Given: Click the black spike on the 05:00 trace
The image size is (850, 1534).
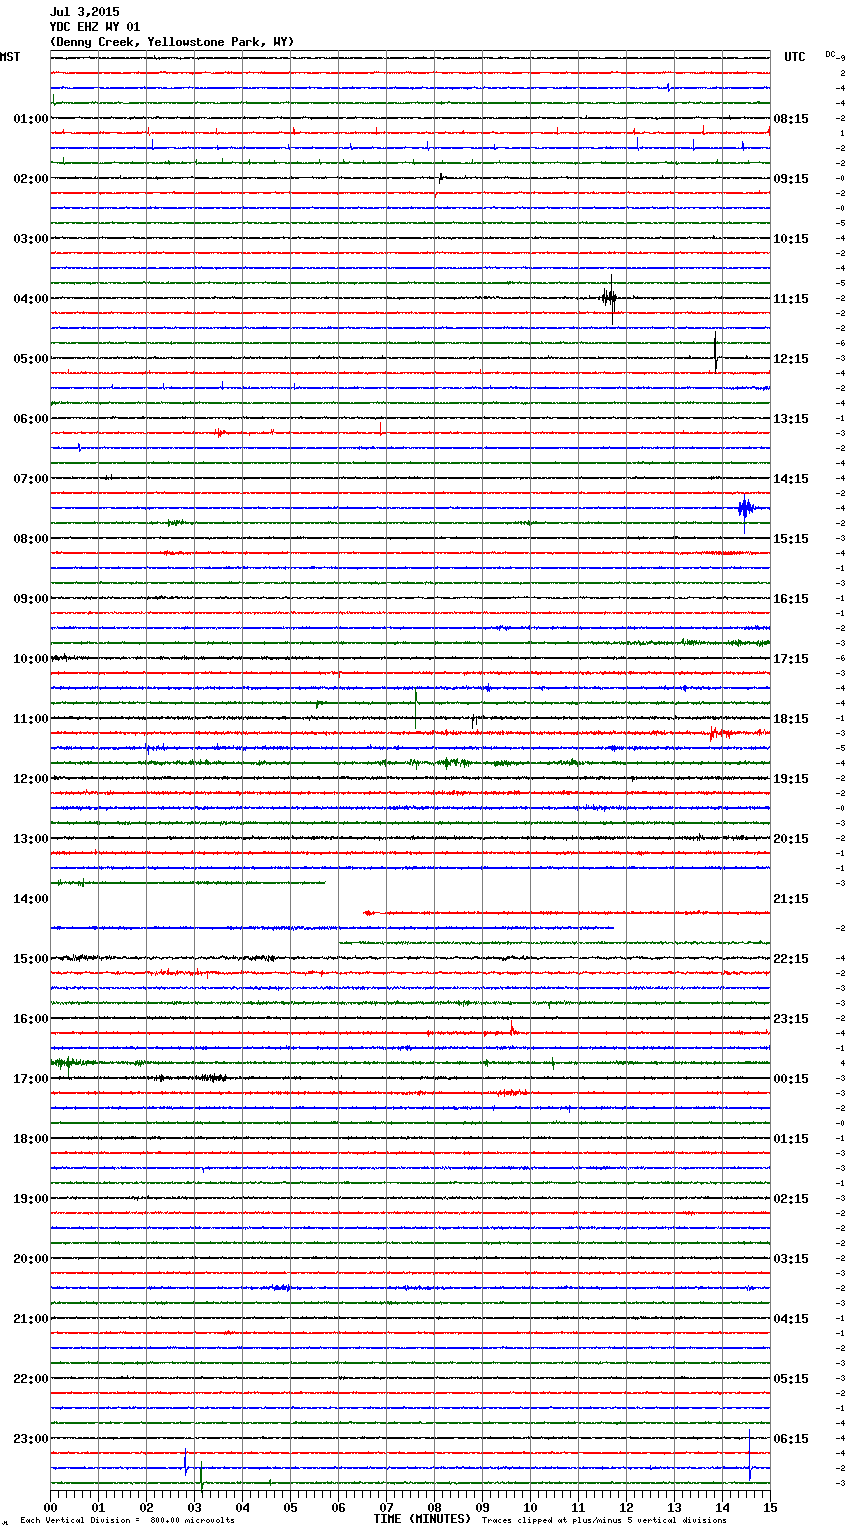Looking at the screenshot, I should click(716, 353).
